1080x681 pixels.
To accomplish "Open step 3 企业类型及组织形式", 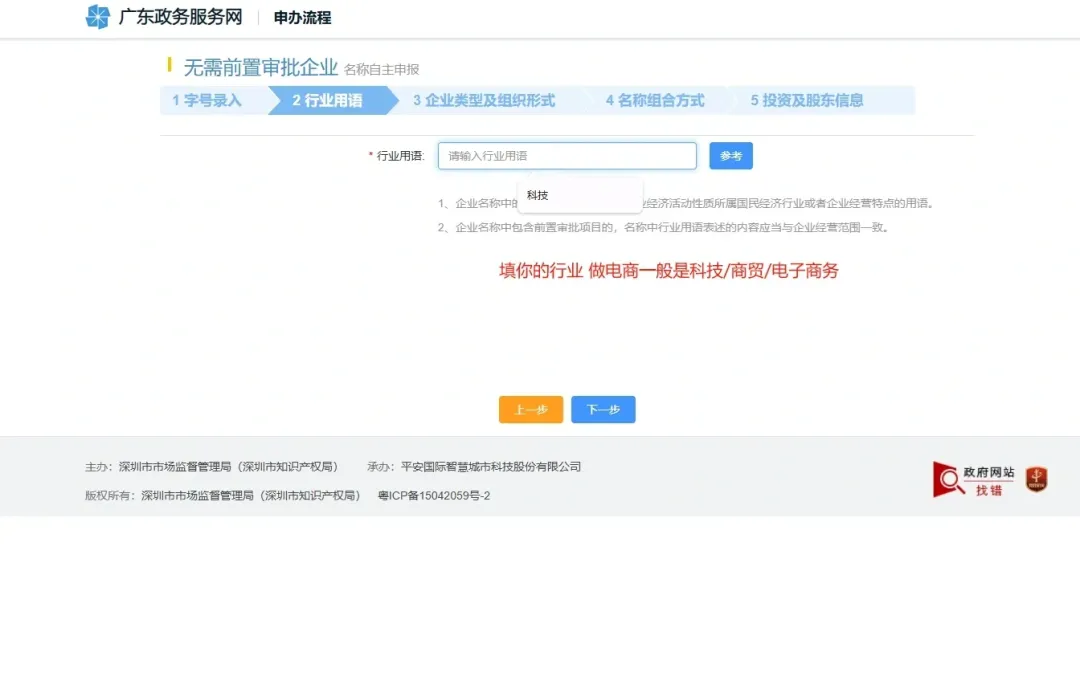I will (x=485, y=100).
